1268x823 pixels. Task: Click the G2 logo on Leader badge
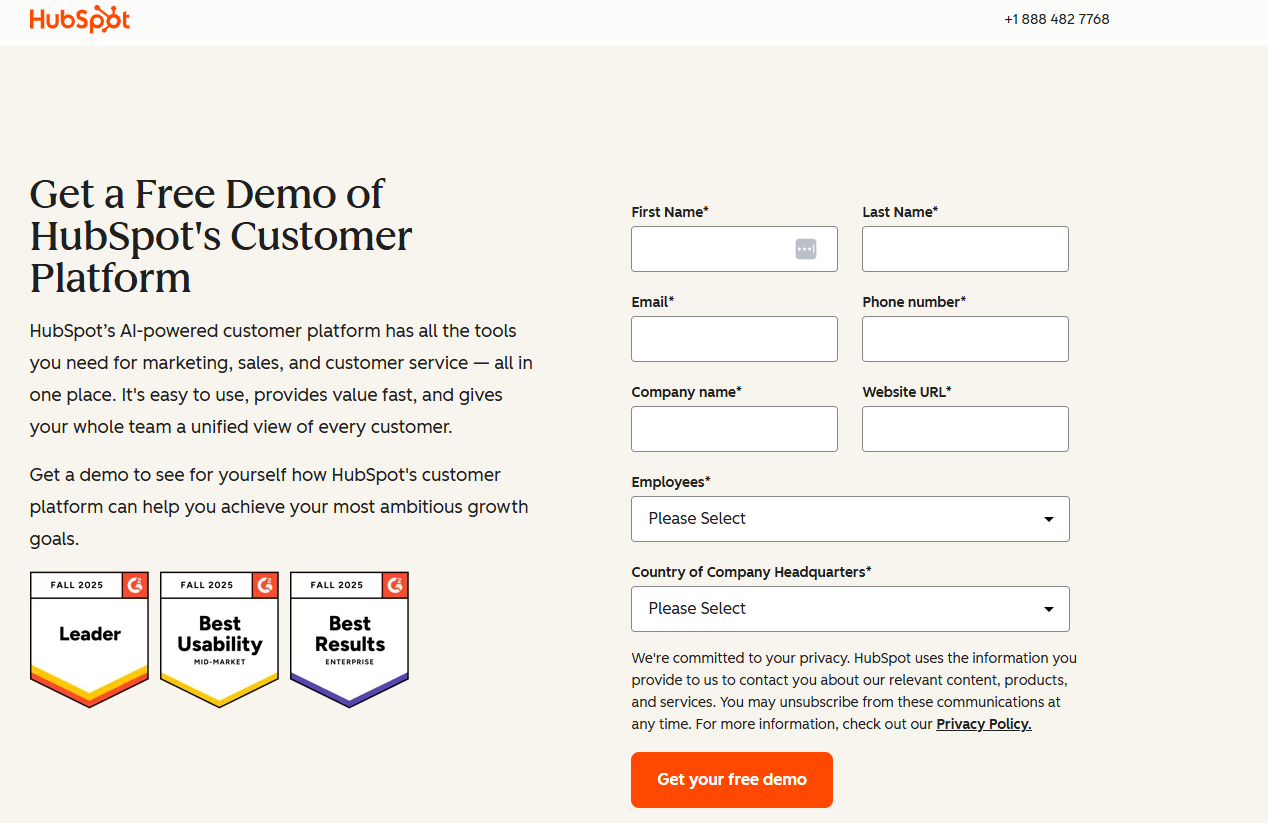135,584
